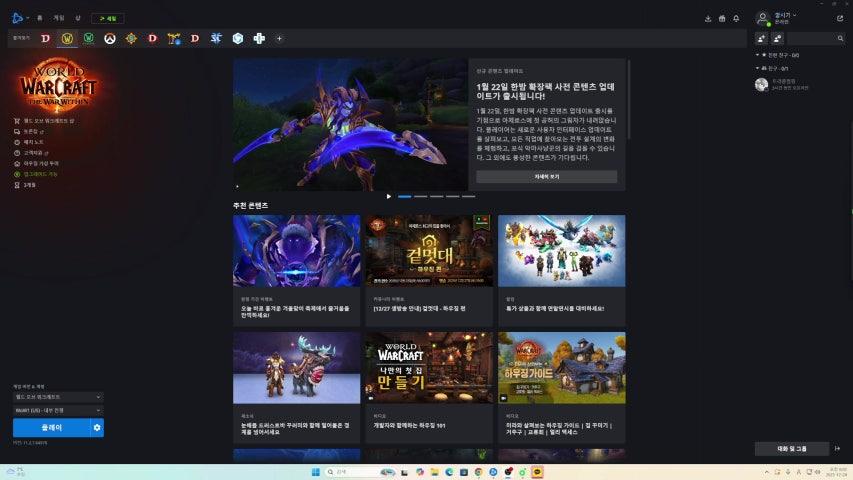Open the gift box icon
This screenshot has width=853, height=480.
(722, 18)
